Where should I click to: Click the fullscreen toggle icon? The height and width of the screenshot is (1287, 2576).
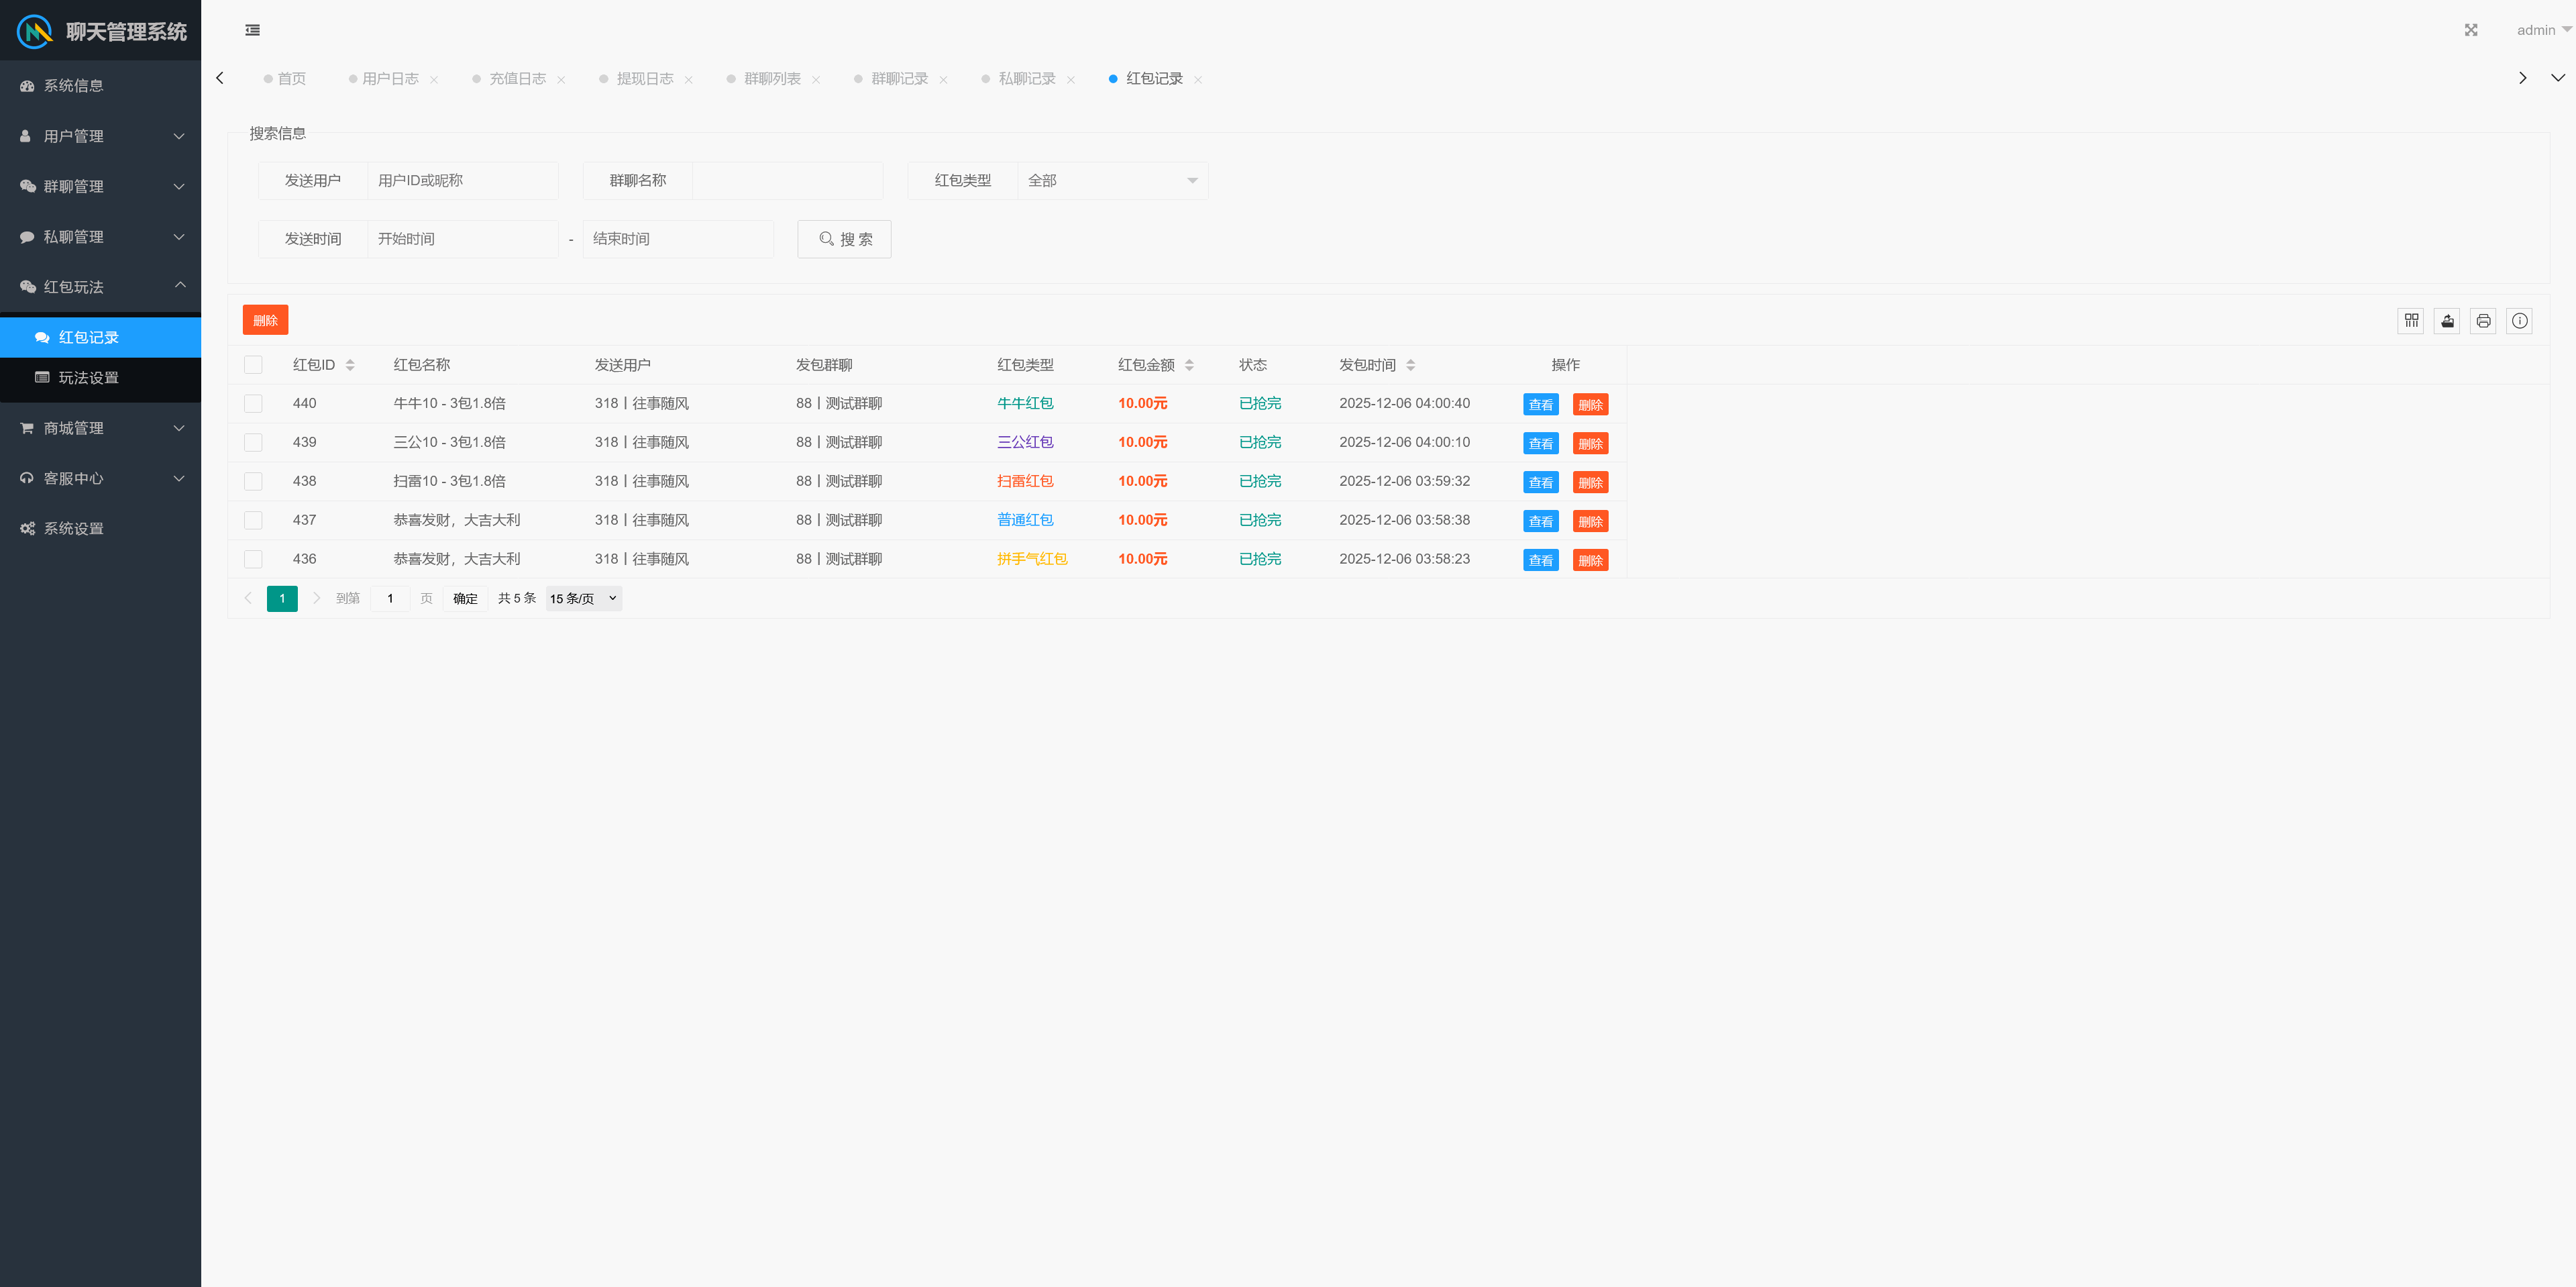[x=2470, y=30]
